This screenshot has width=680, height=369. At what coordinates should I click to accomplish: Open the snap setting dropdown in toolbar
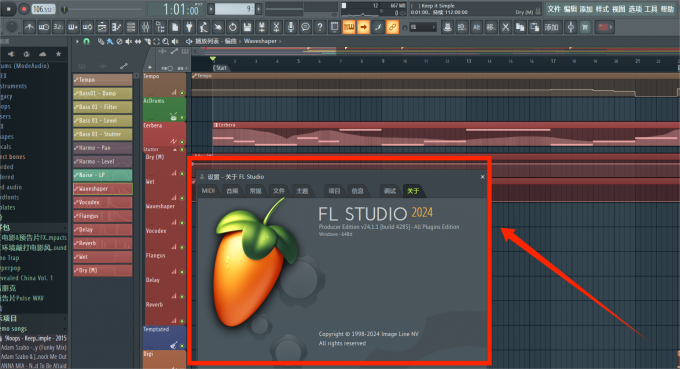pos(422,27)
